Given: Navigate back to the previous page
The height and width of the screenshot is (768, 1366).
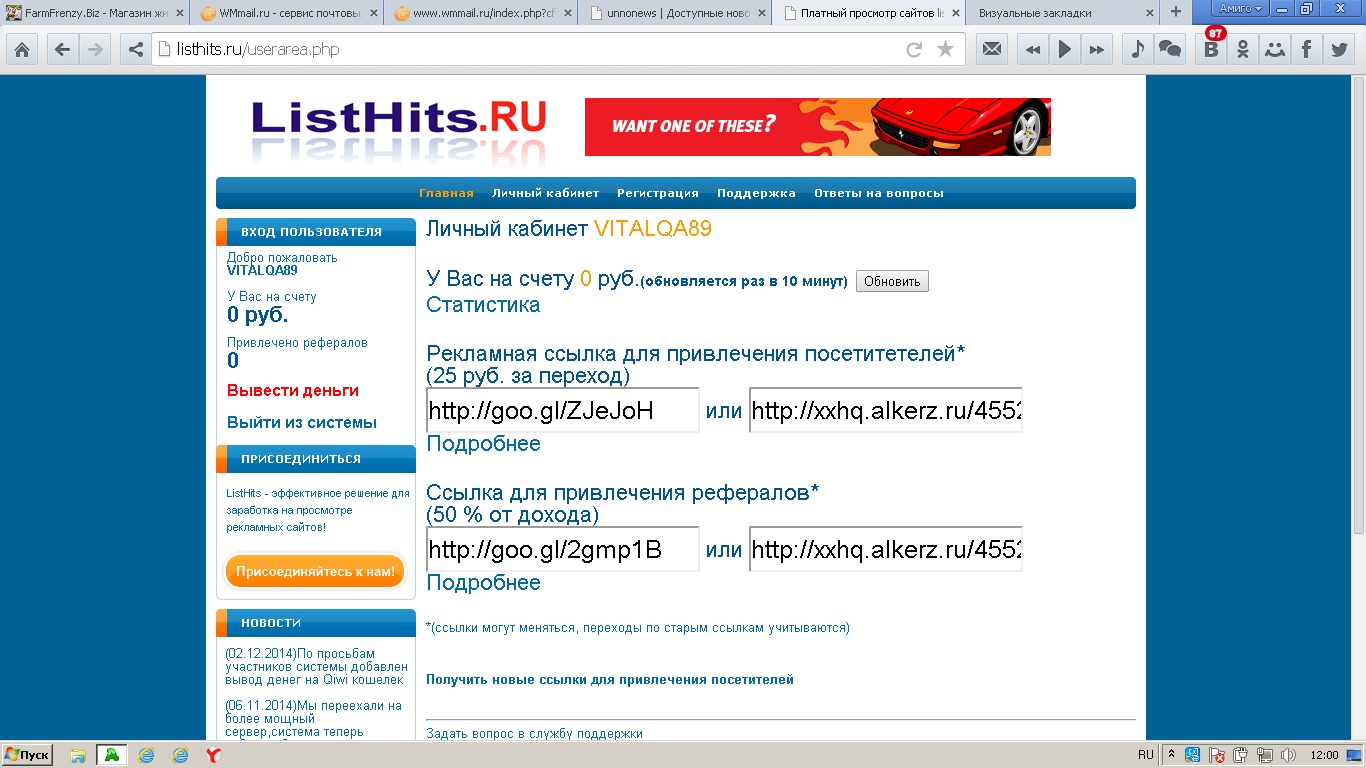Looking at the screenshot, I should [63, 49].
